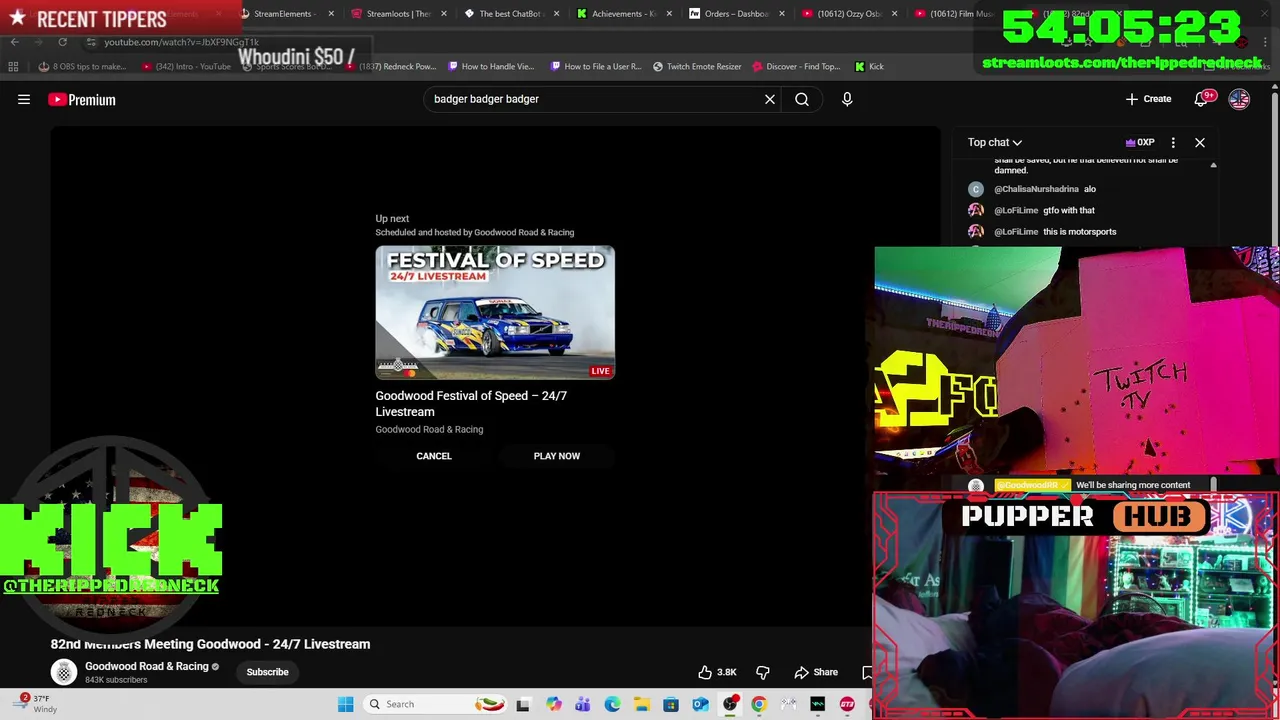Open the 0XP chat points badge
Viewport: 1280px width, 720px height.
pos(1140,142)
